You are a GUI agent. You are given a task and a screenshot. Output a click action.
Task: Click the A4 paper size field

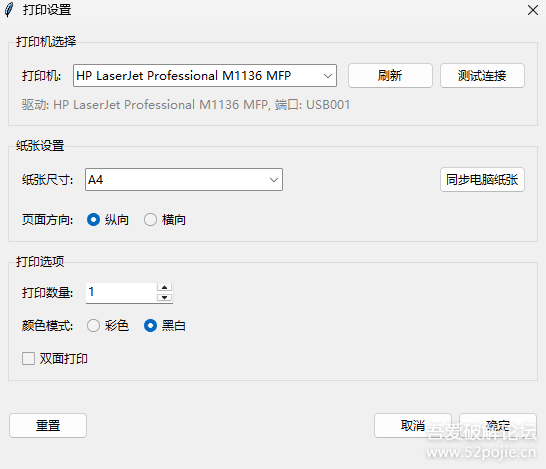coord(184,180)
